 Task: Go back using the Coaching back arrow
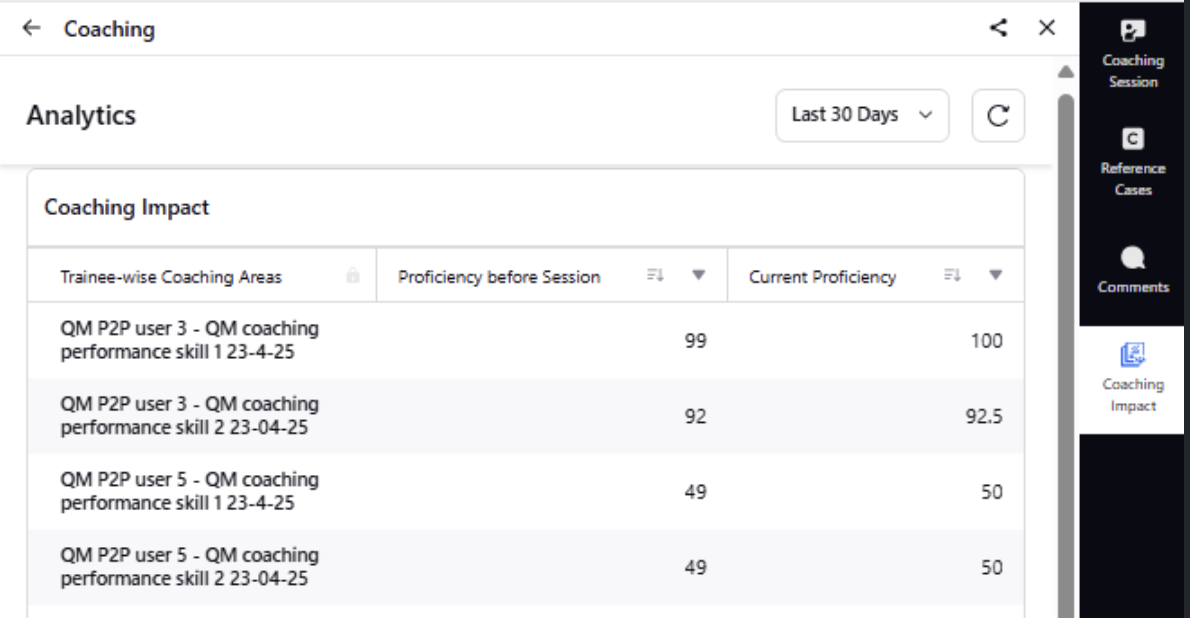(x=31, y=28)
